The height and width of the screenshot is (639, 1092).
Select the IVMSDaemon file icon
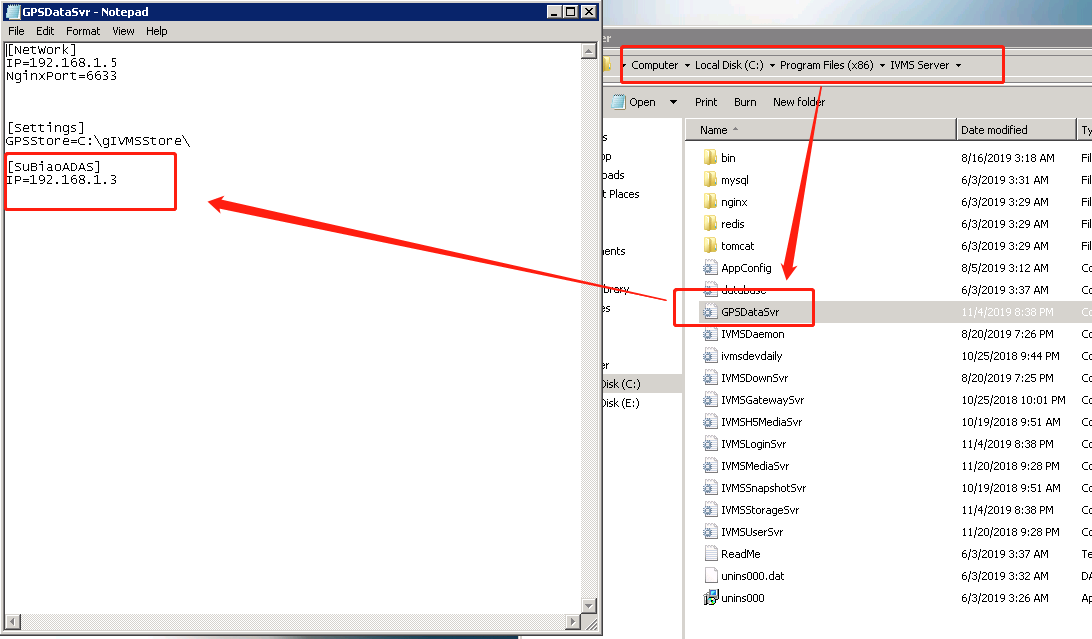pyautogui.click(x=710, y=334)
